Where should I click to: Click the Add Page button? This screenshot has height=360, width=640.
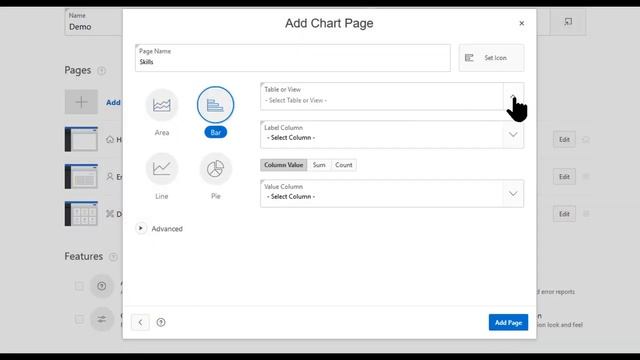pyautogui.click(x=508, y=322)
